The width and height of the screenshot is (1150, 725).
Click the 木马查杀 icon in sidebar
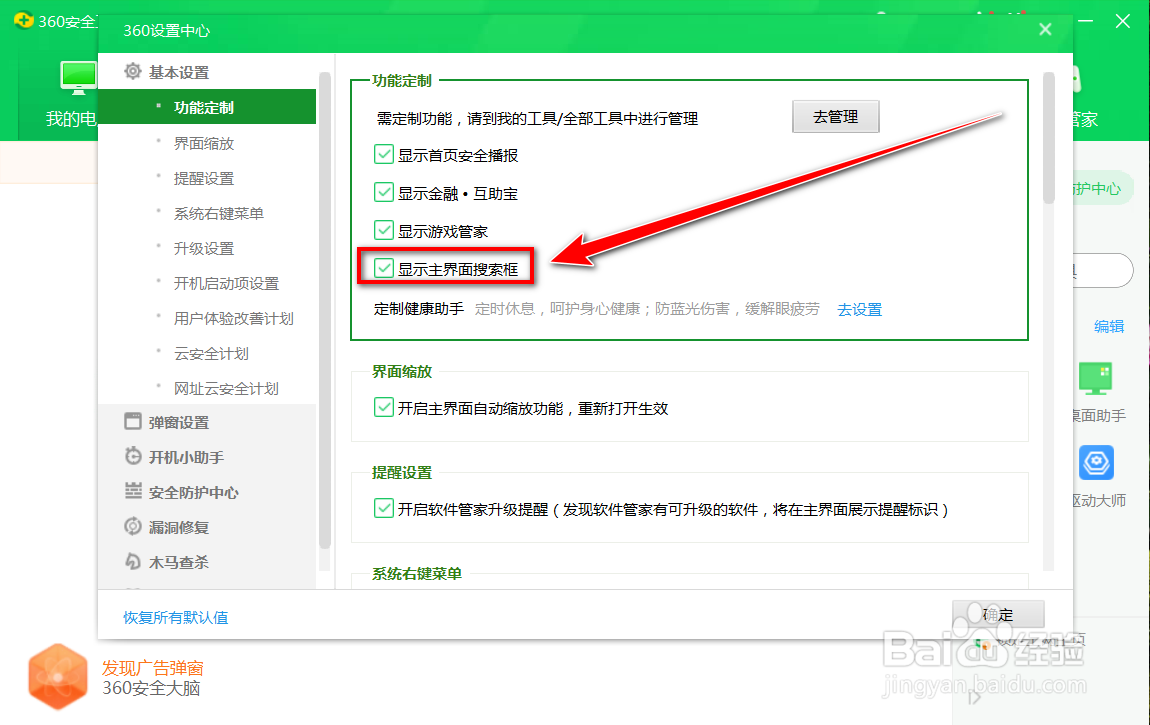(x=133, y=562)
